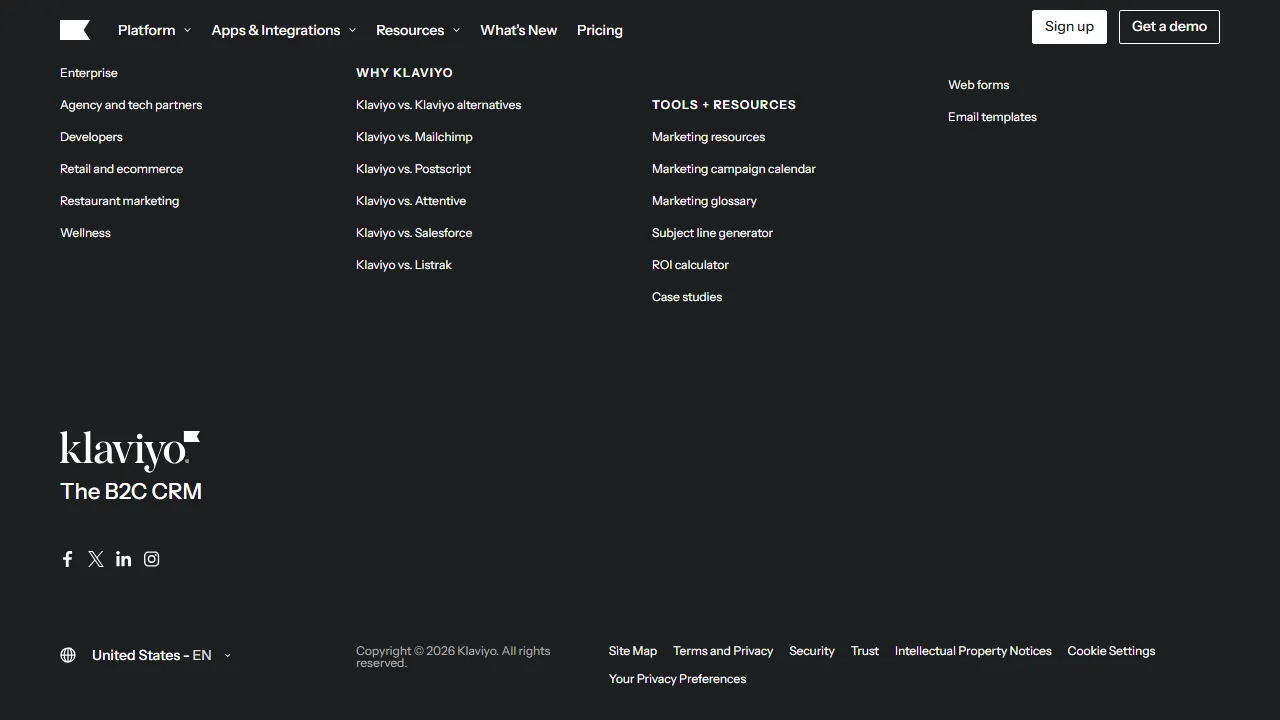This screenshot has height=720, width=1280.
Task: Open Retail and ecommerce link
Action: (121, 169)
